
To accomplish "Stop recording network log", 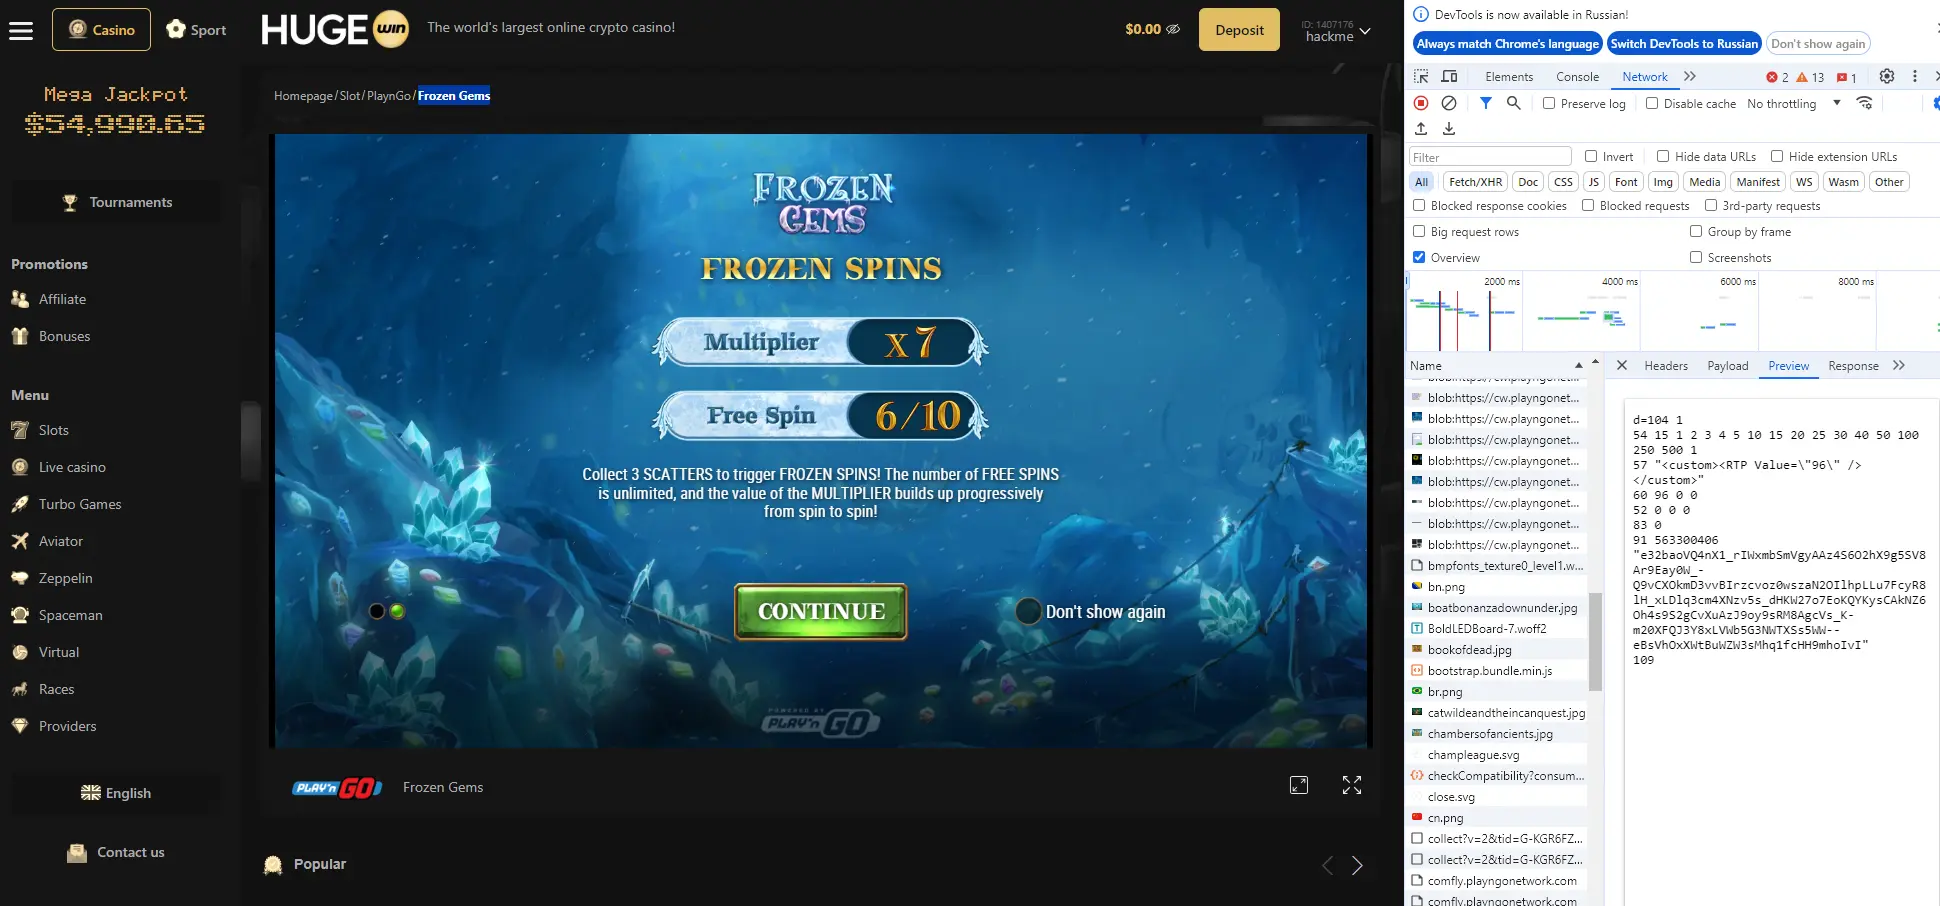I will click(1421, 103).
